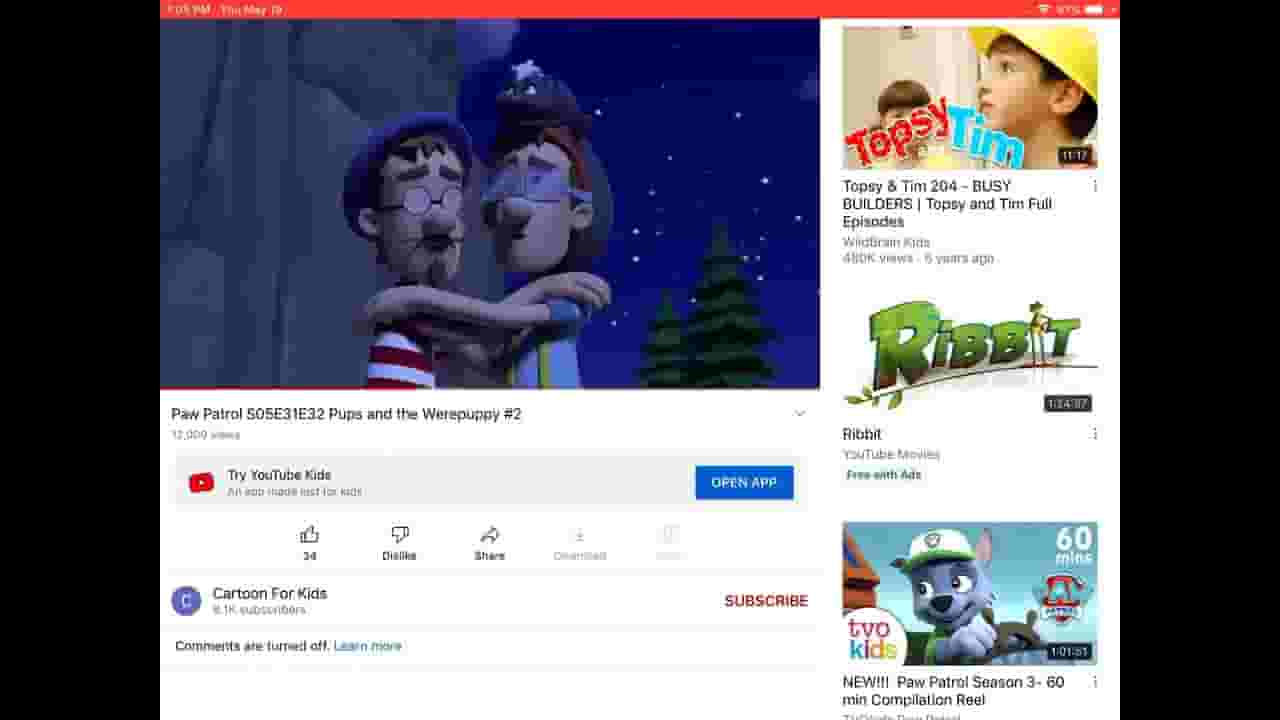Like the video with thumbs up icon
Screen dimensions: 1280x720
(x=309, y=535)
